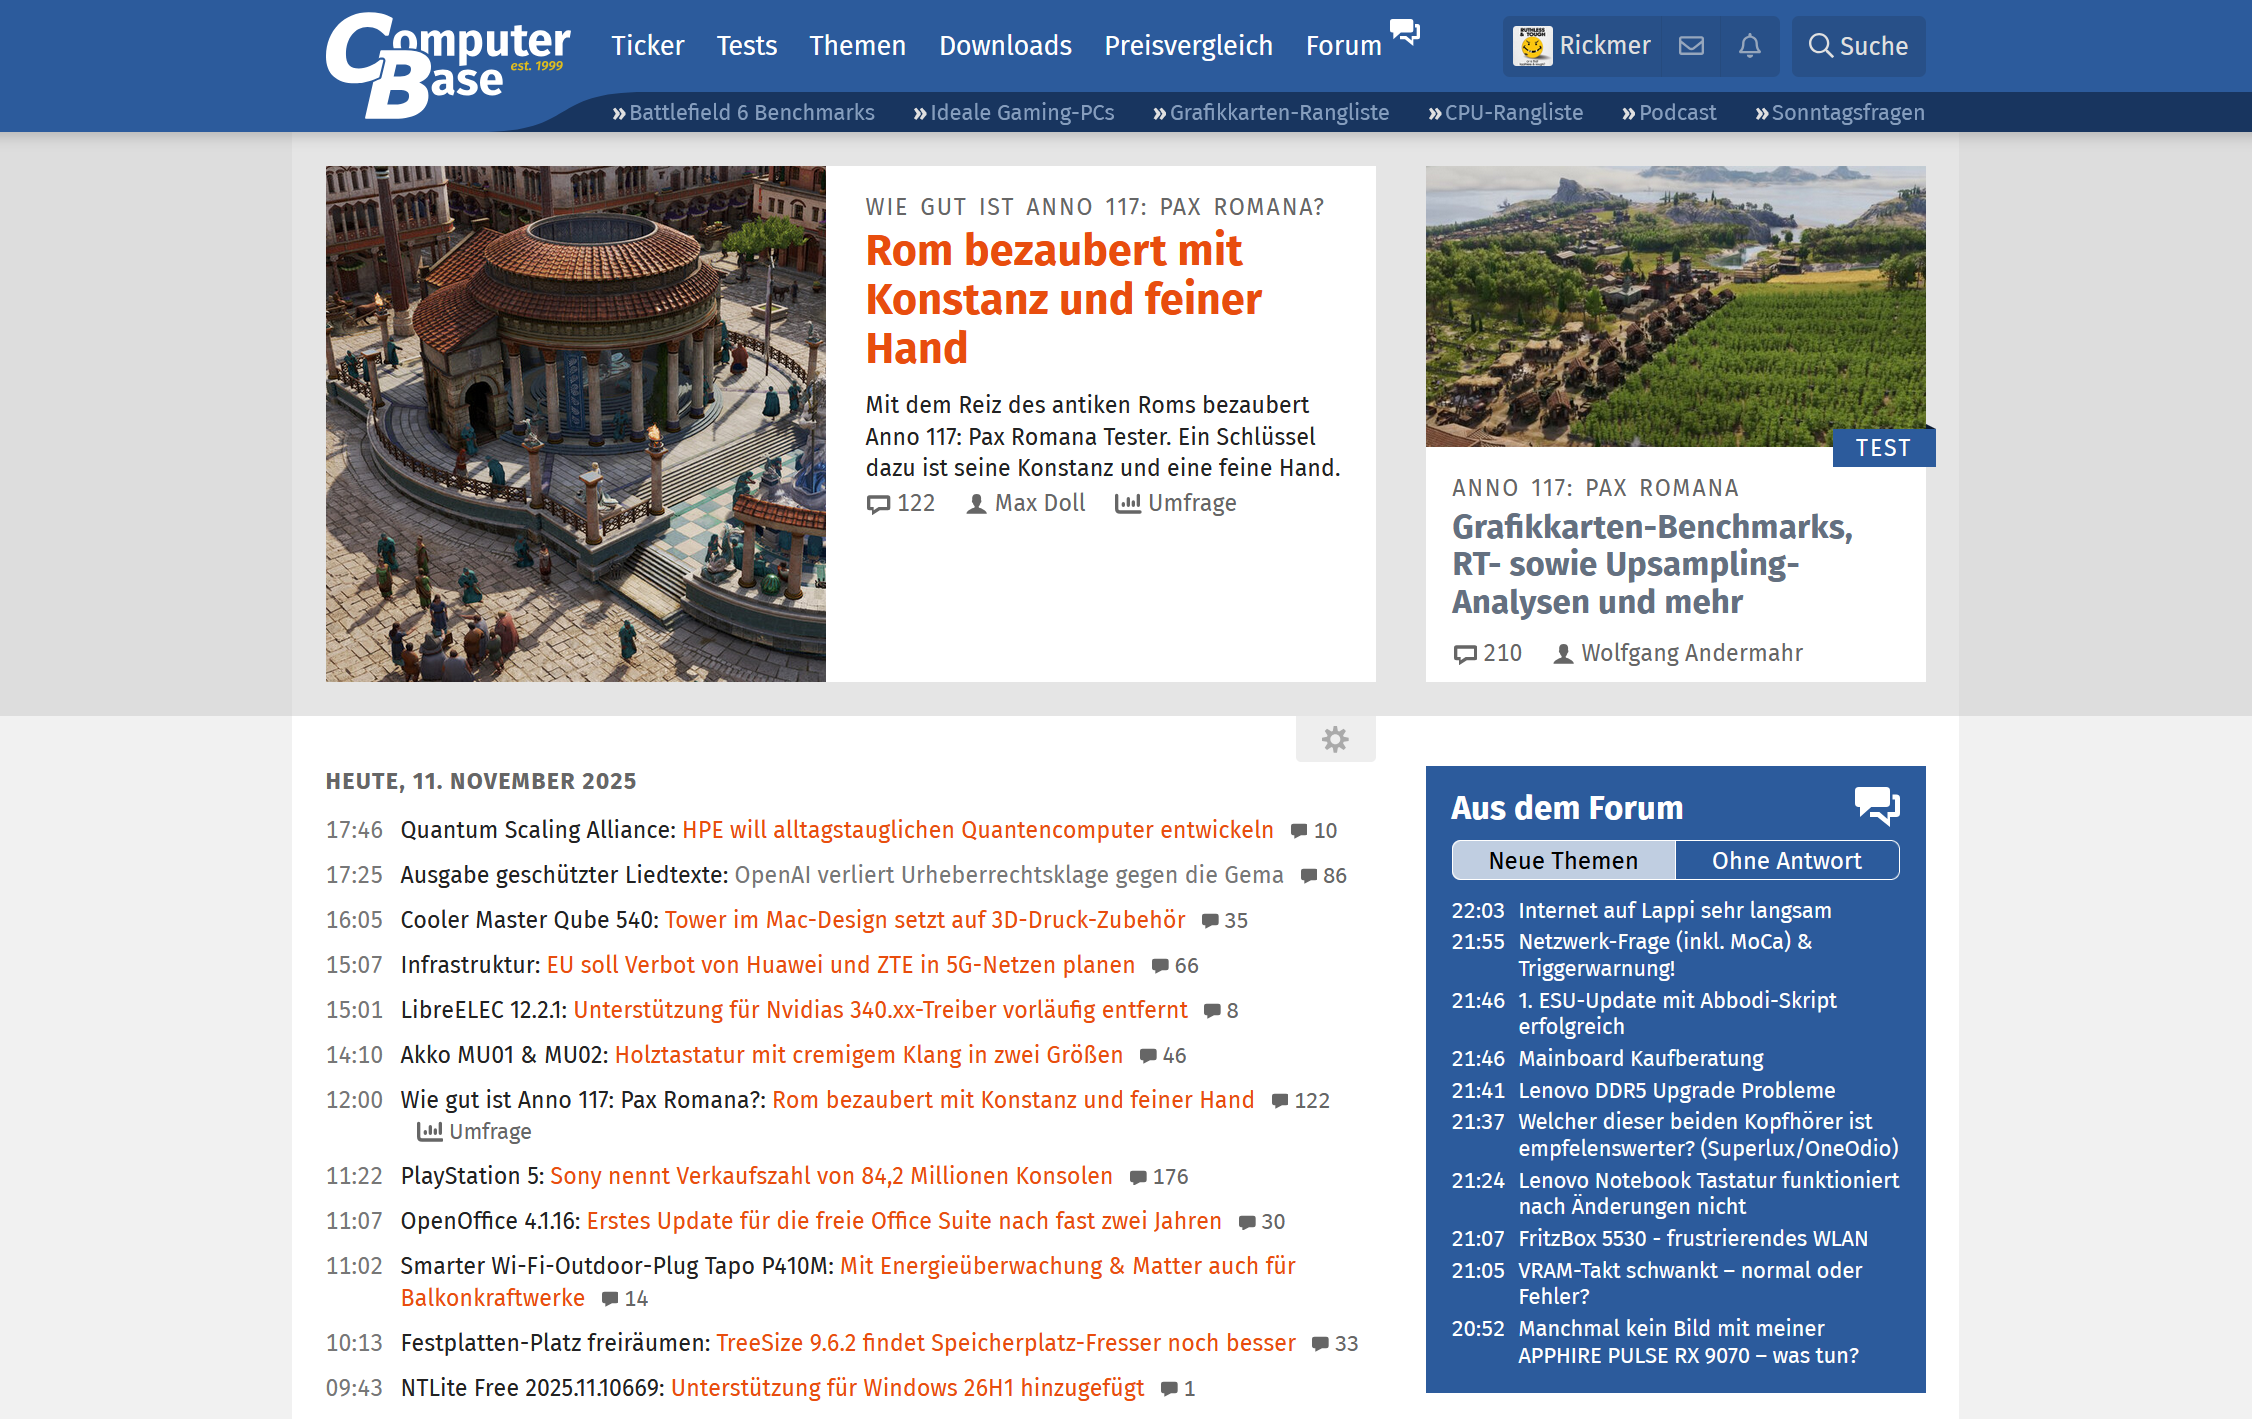2252x1419 pixels.
Task: Read the Holztastatur Akko news
Action: click(x=869, y=1055)
